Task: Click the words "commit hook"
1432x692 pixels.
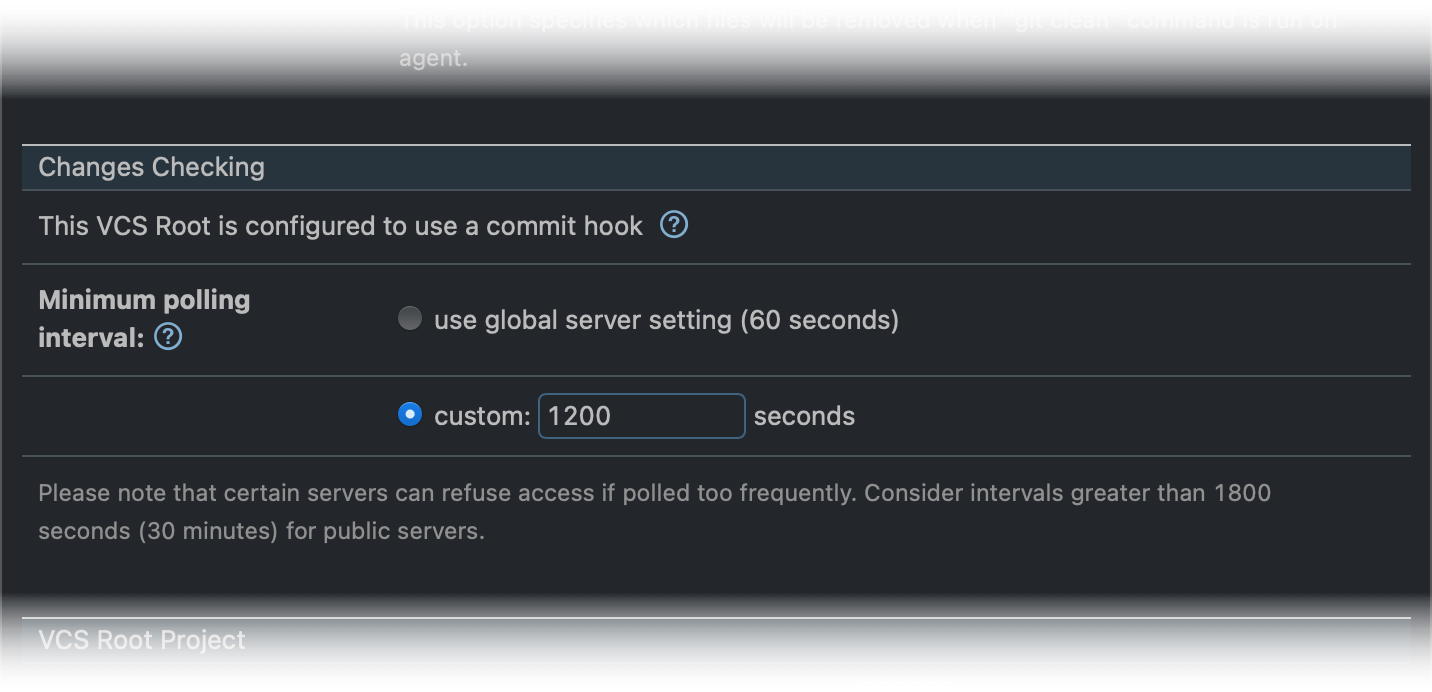Action: 564,226
